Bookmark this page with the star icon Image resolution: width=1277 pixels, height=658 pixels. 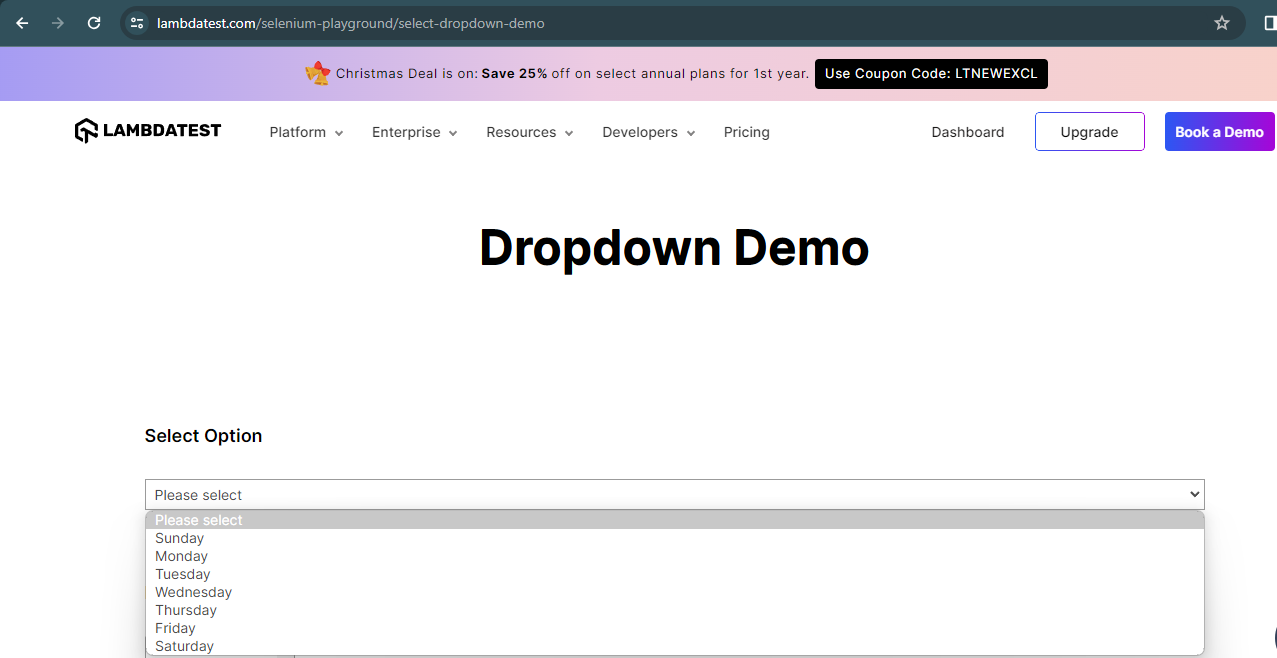point(1222,23)
